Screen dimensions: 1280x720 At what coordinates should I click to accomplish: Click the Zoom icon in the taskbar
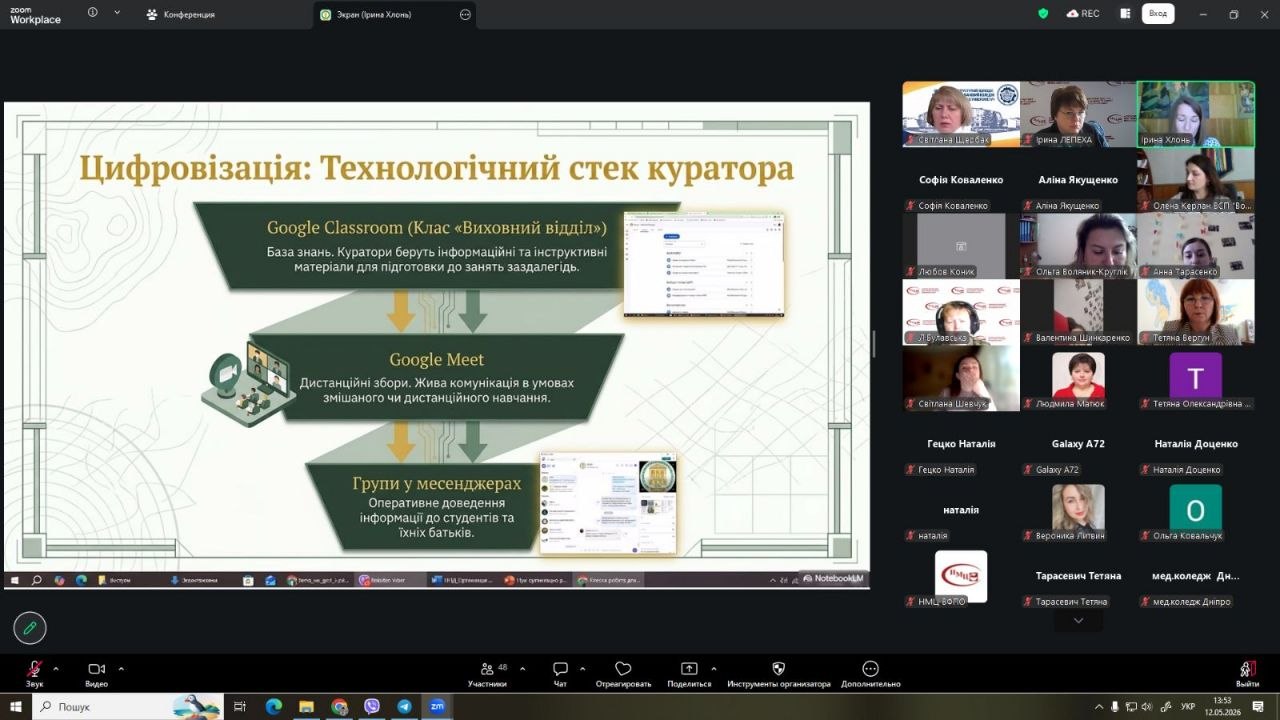(437, 706)
